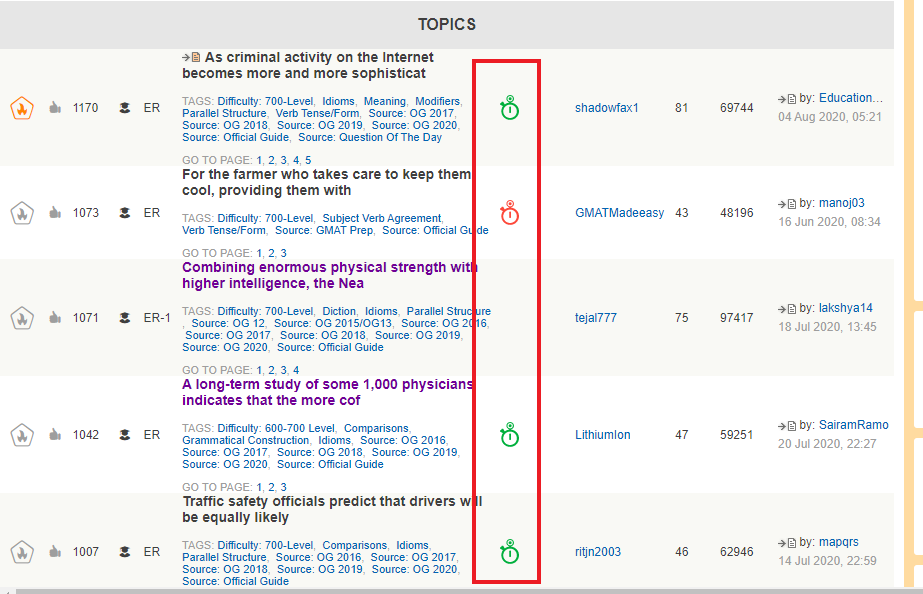Select the "Subject Verb Agreement" tag
Screen dimensions: 923x594
(382, 218)
